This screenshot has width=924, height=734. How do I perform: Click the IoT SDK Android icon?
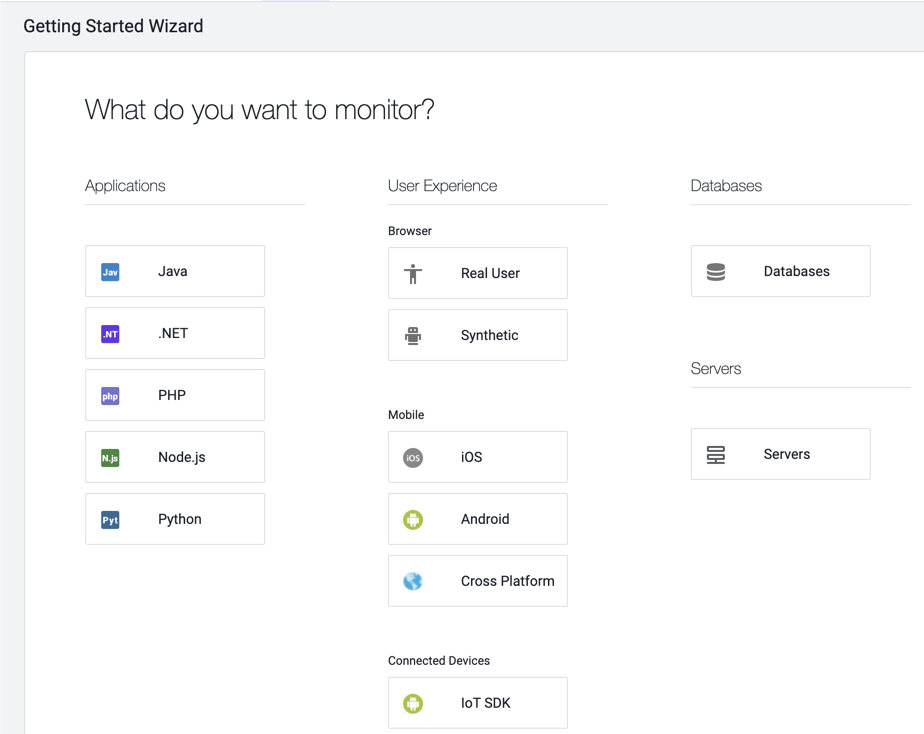click(x=413, y=704)
